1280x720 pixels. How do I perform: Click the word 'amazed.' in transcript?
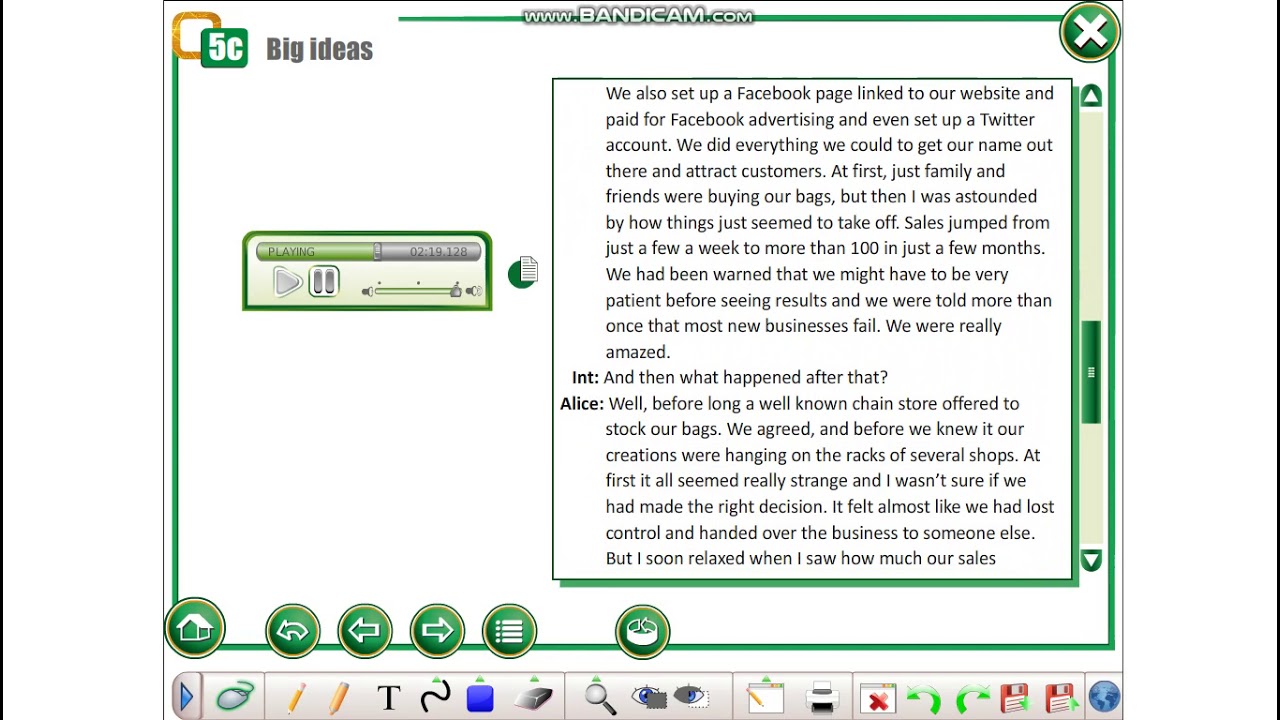638,351
